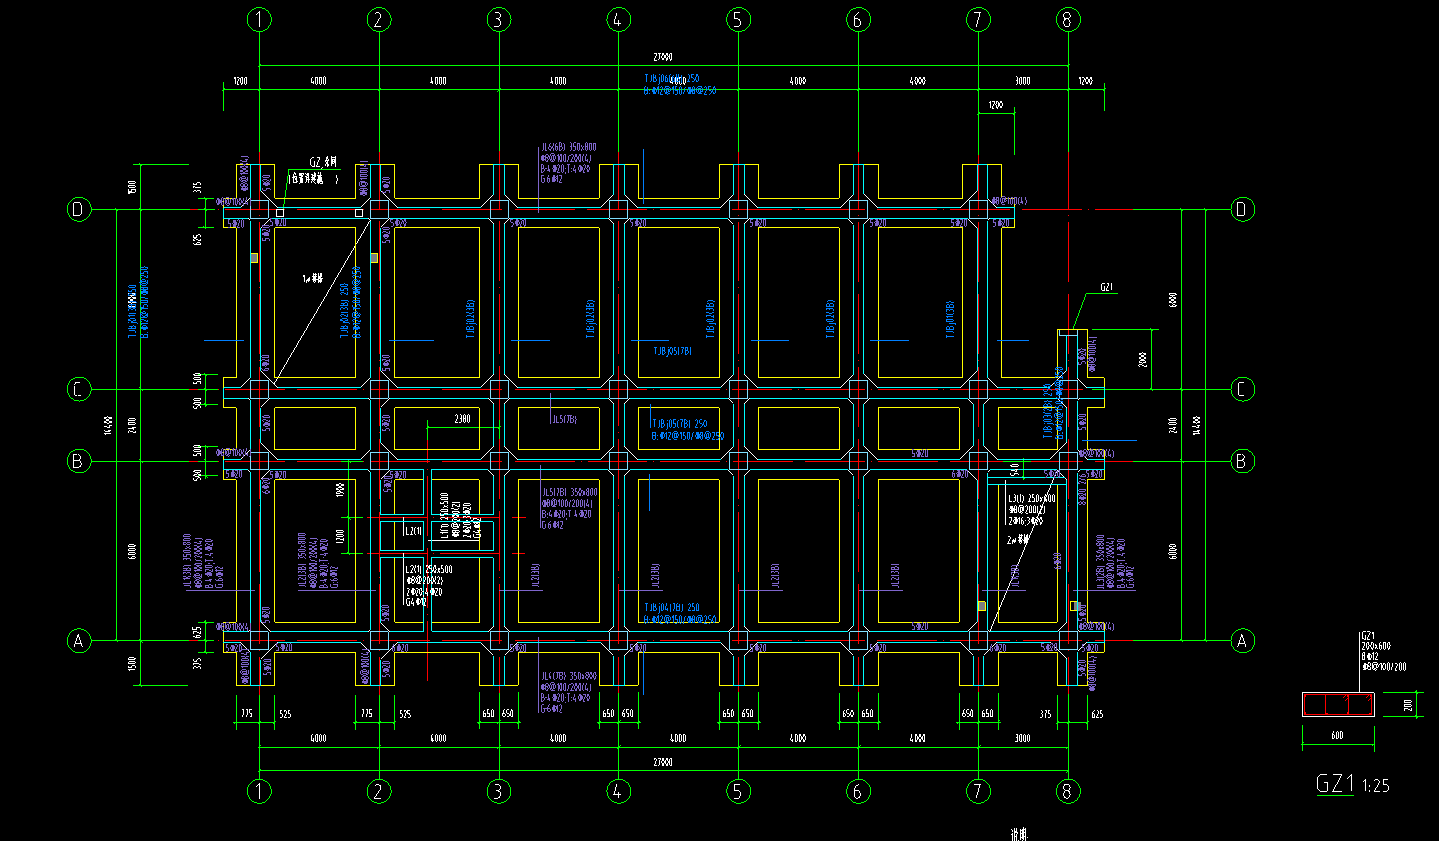Viewport: 1439px width, 841px height.
Task: Select the red GZ1 column section rectangle
Action: tap(1338, 704)
